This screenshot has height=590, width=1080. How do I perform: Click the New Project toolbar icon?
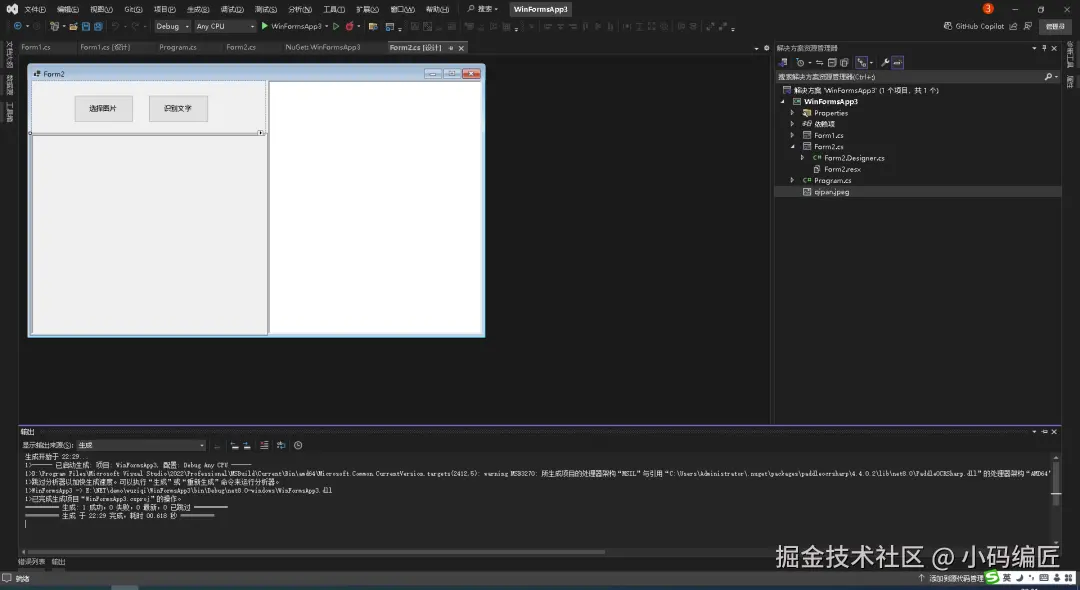click(x=54, y=26)
